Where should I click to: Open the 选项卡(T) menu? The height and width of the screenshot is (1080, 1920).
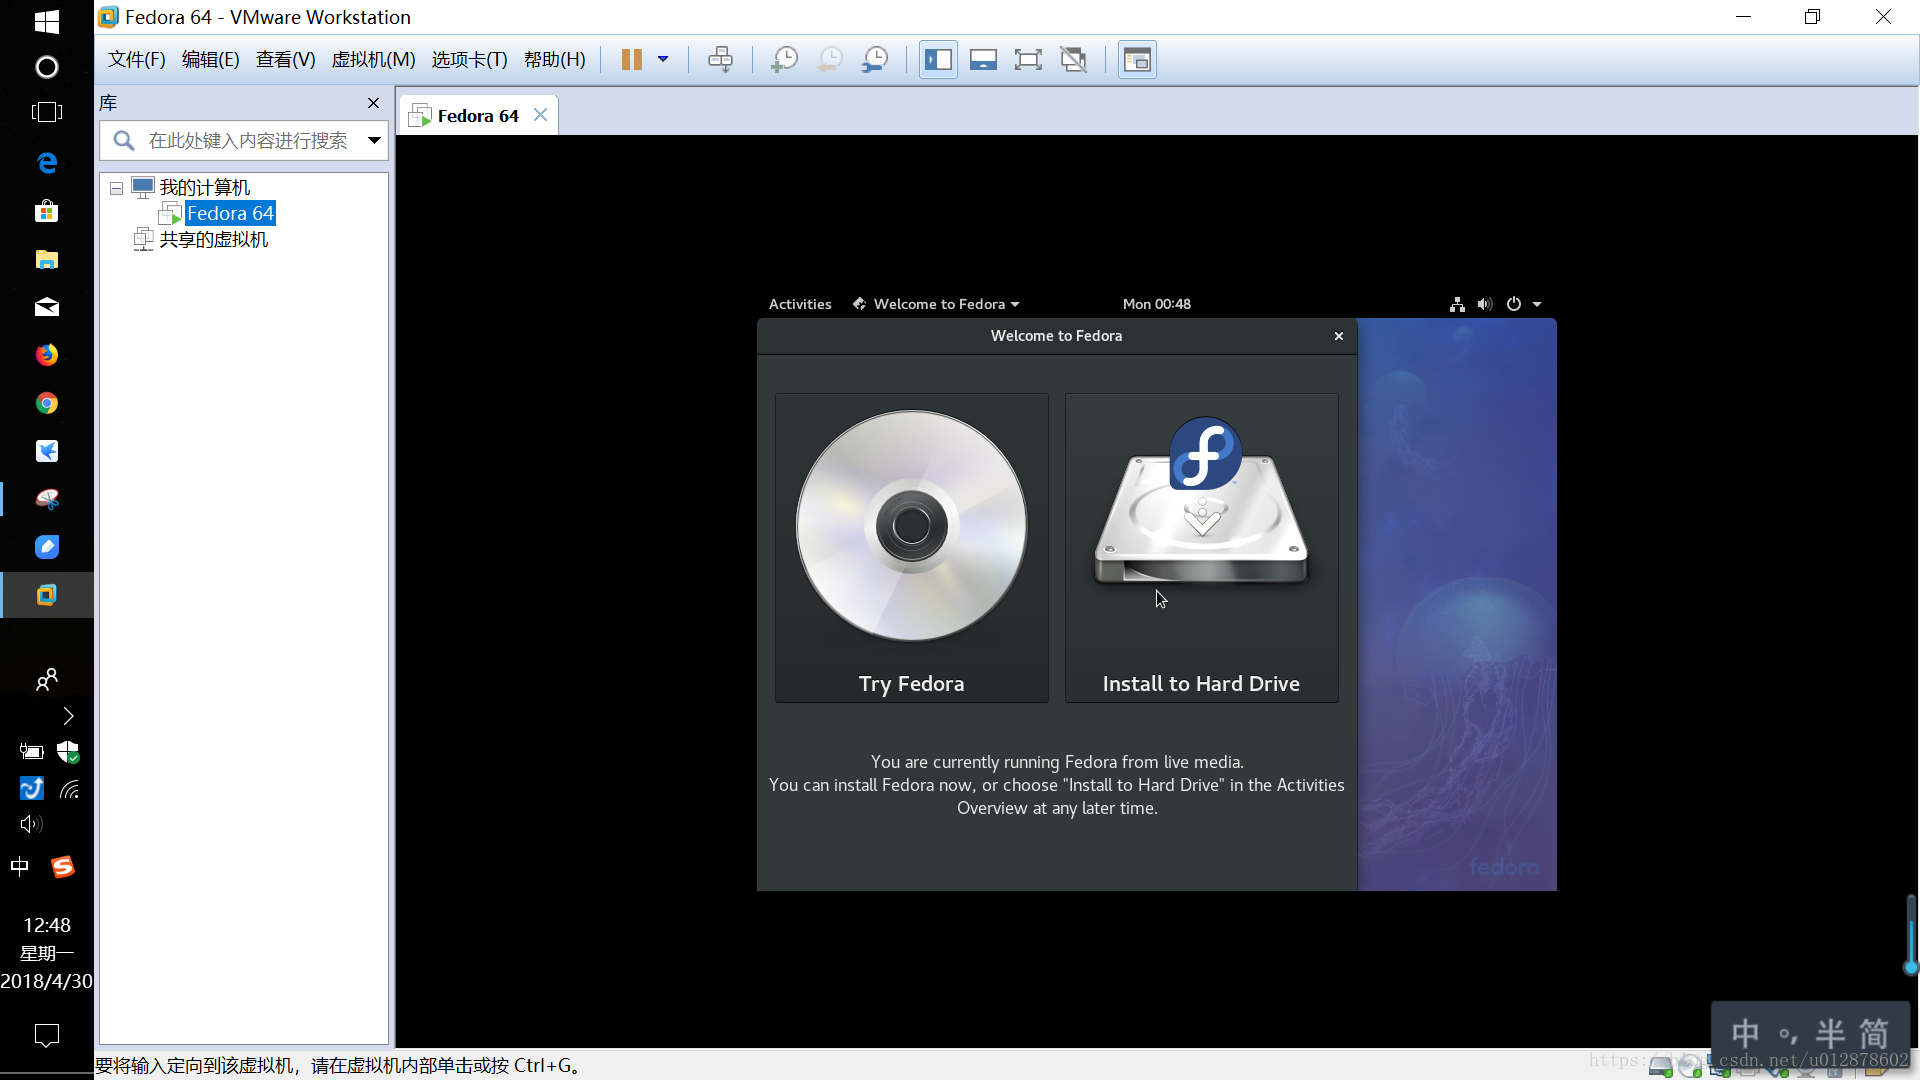tap(470, 60)
